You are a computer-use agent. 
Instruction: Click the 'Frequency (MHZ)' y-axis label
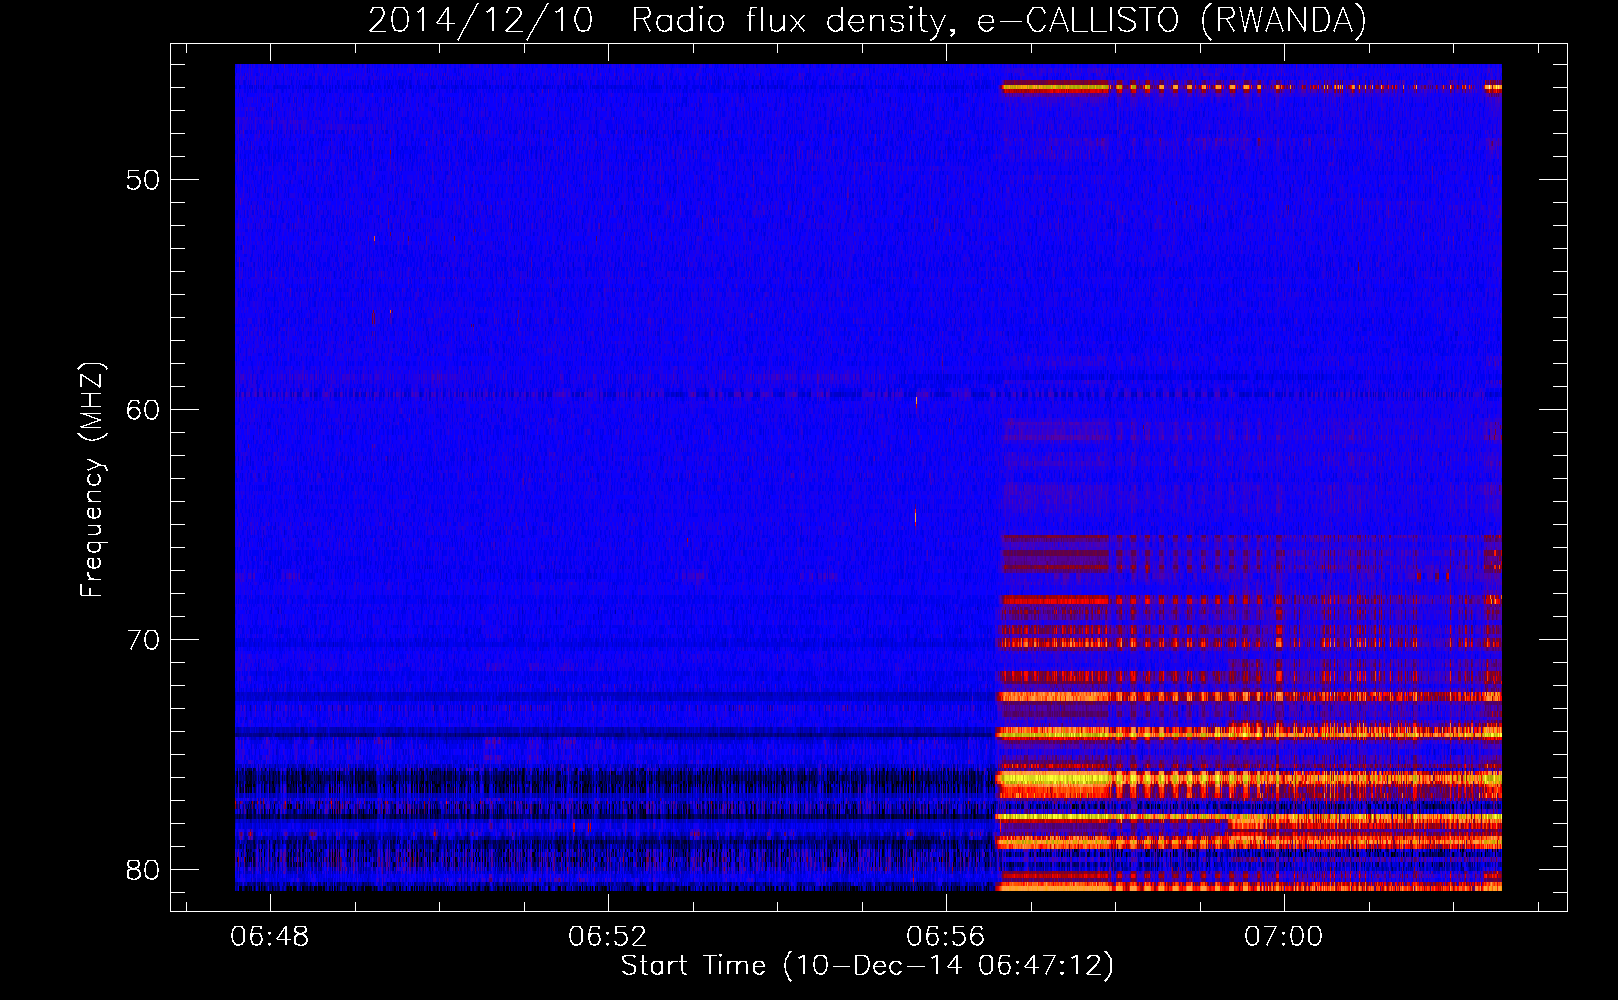(92, 480)
